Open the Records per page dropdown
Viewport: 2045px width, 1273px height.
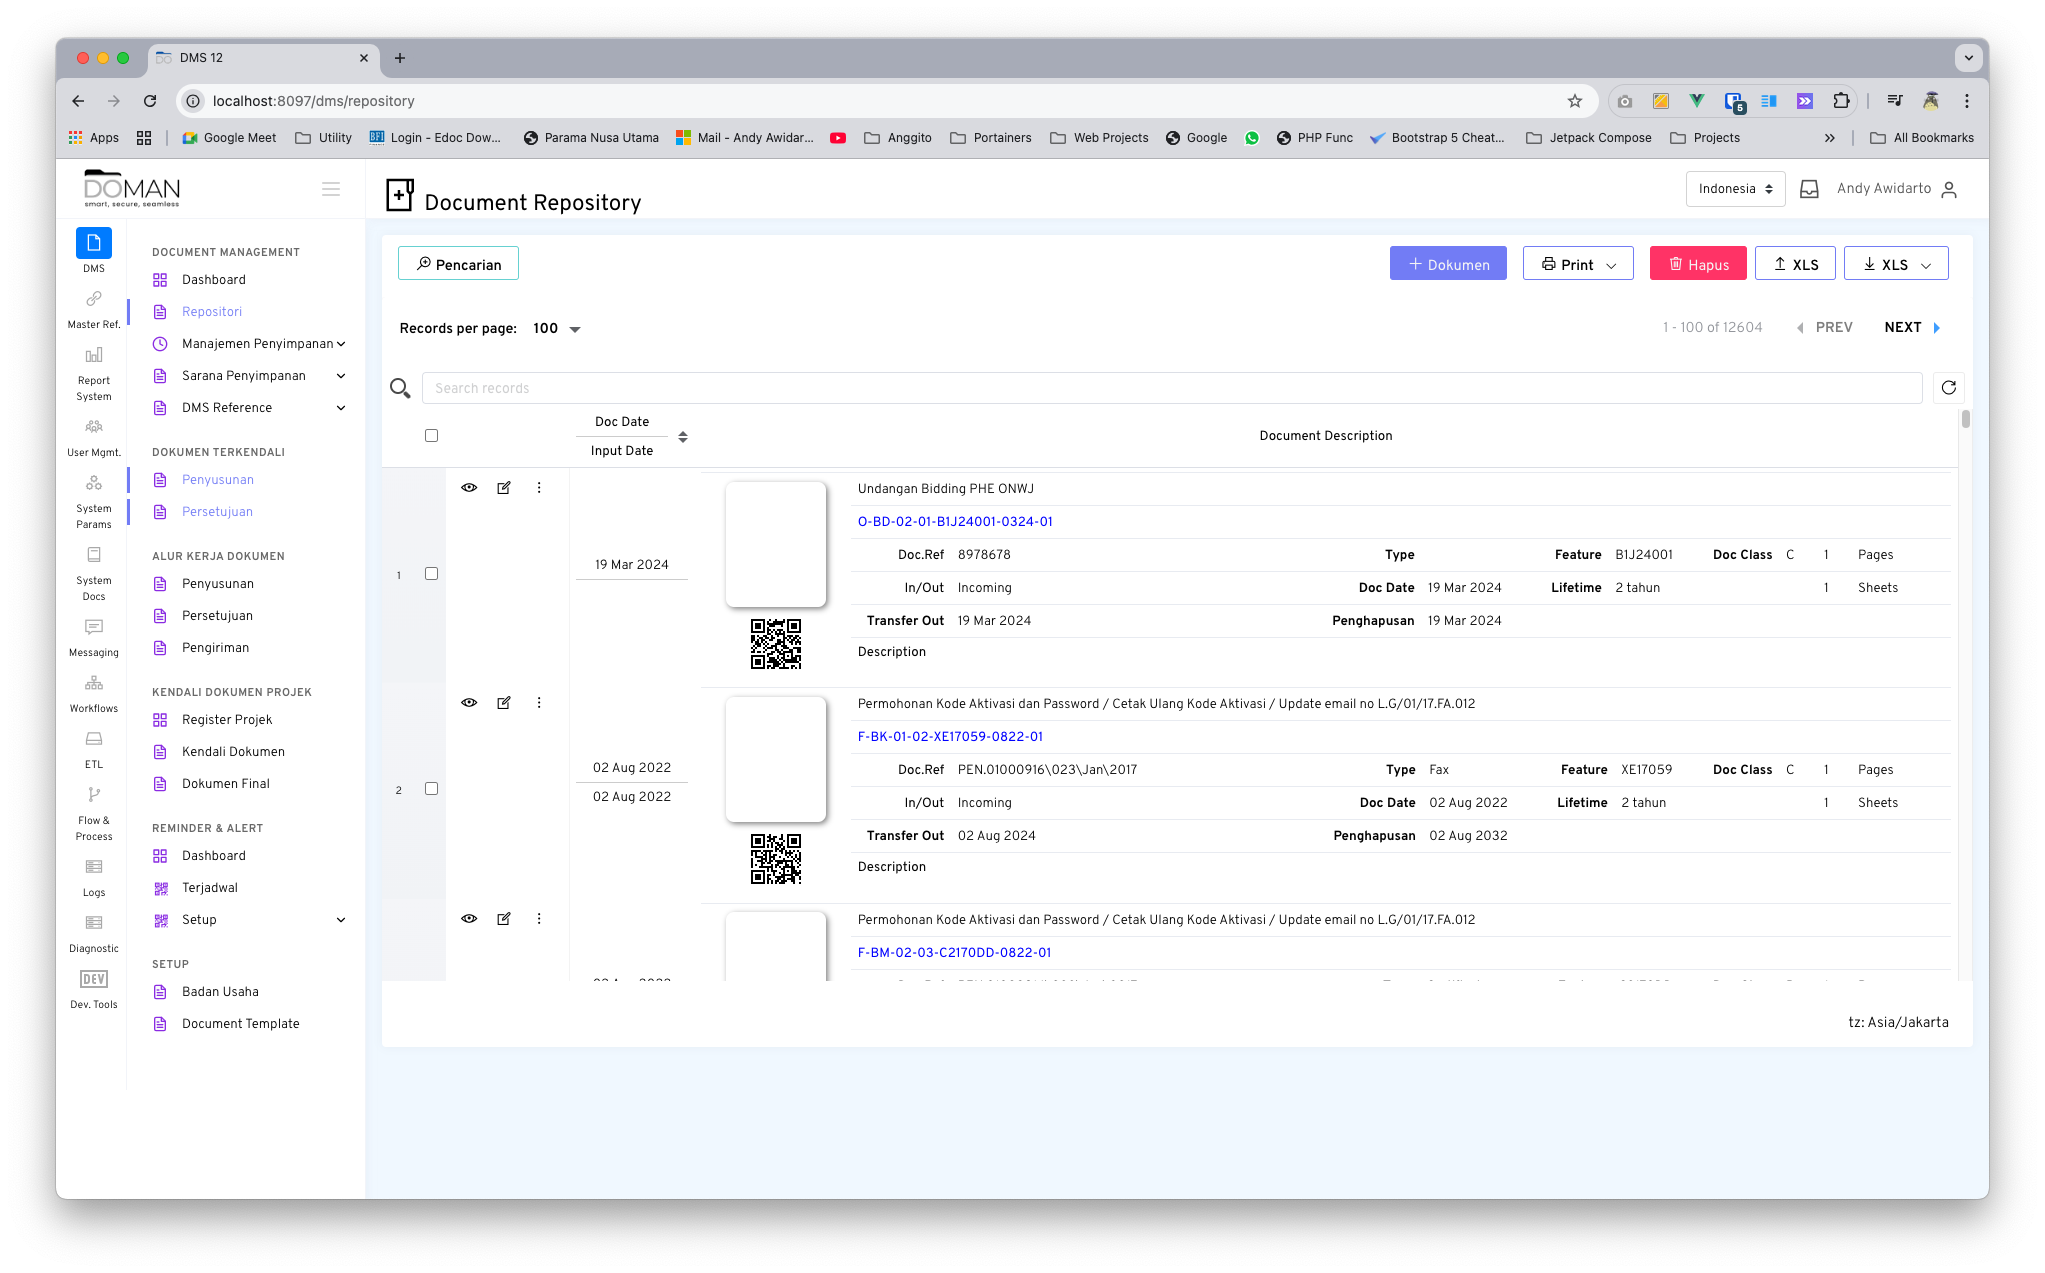click(554, 328)
